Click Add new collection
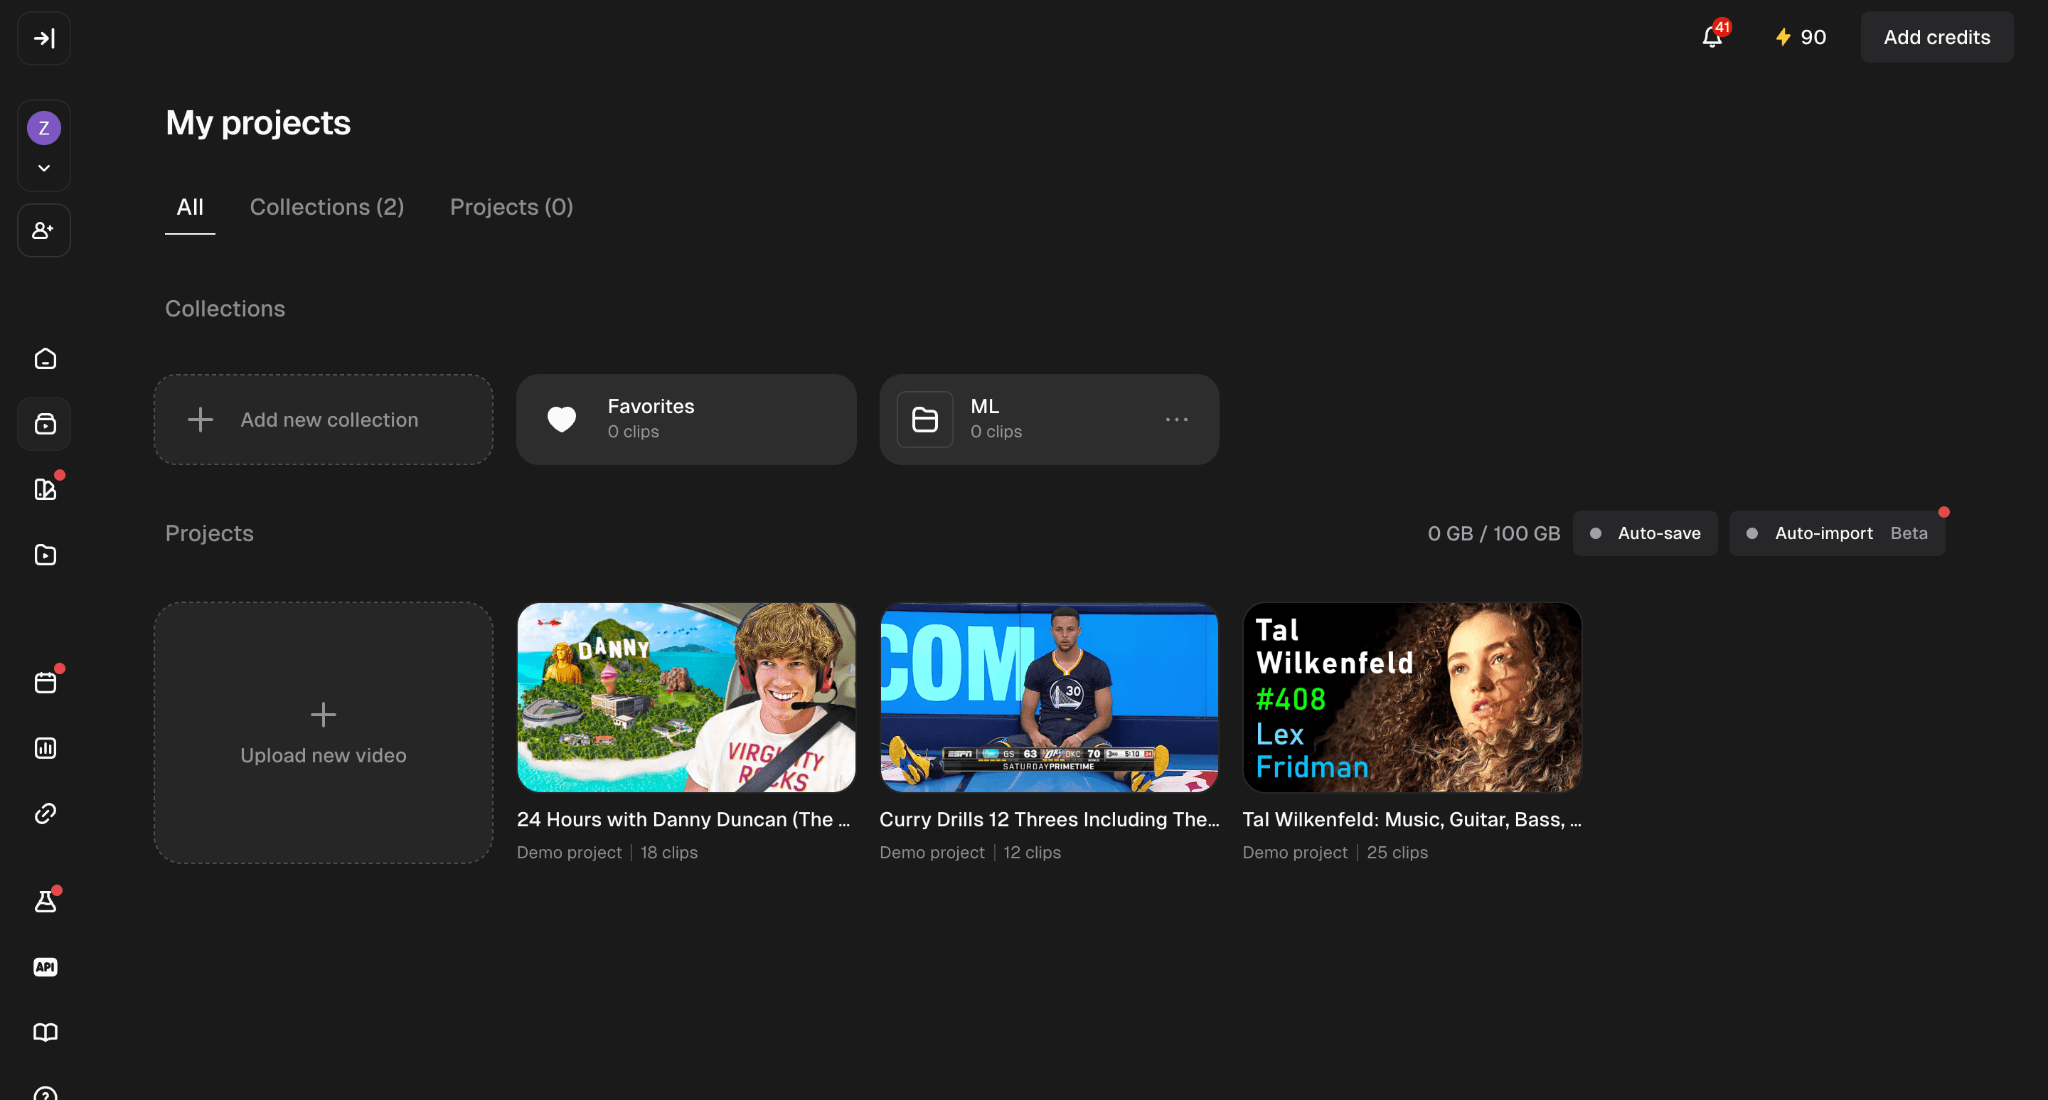2048x1100 pixels. point(323,419)
